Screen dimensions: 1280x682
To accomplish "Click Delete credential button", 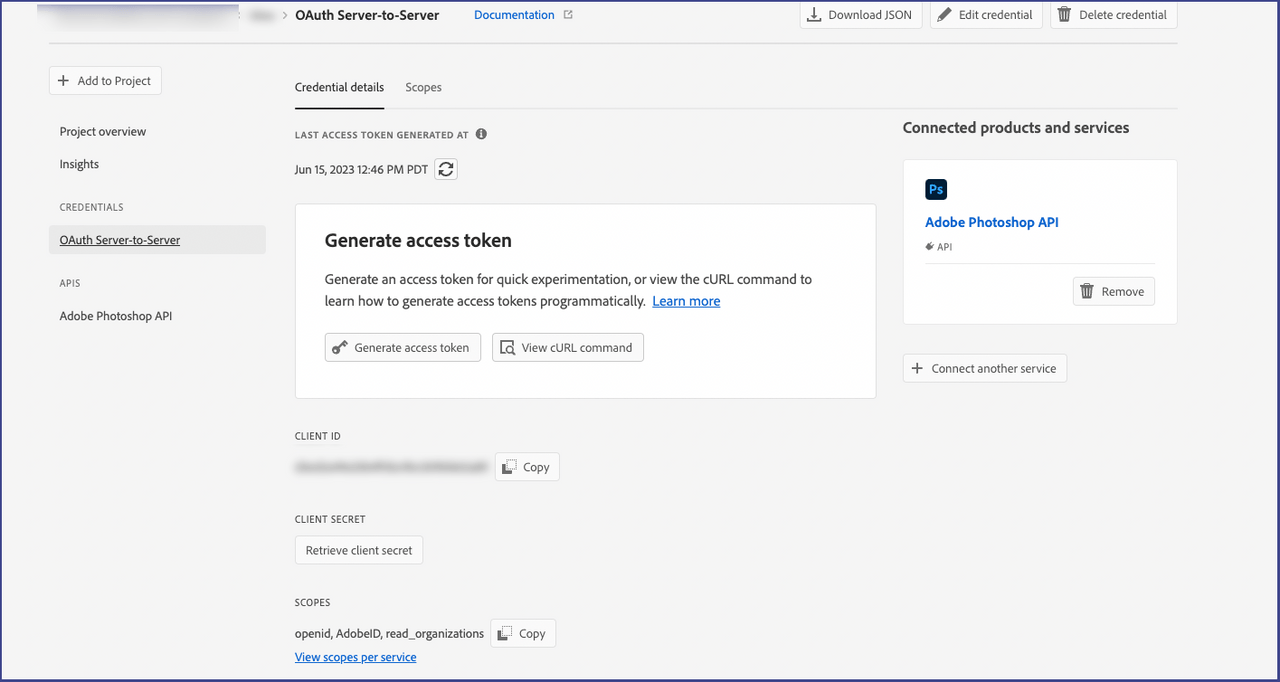I will [1113, 15].
